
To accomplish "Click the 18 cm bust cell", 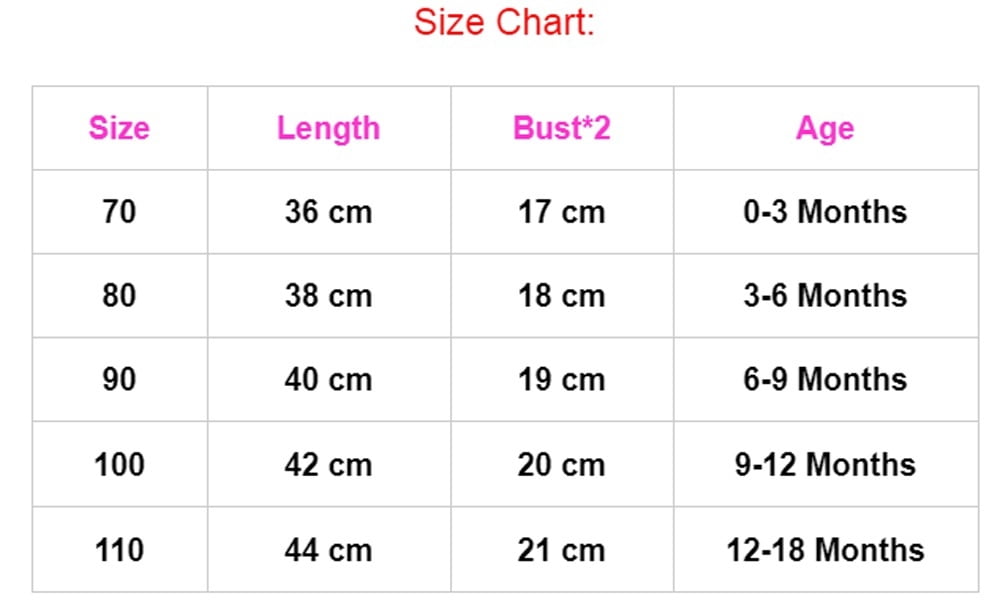I will point(561,296).
